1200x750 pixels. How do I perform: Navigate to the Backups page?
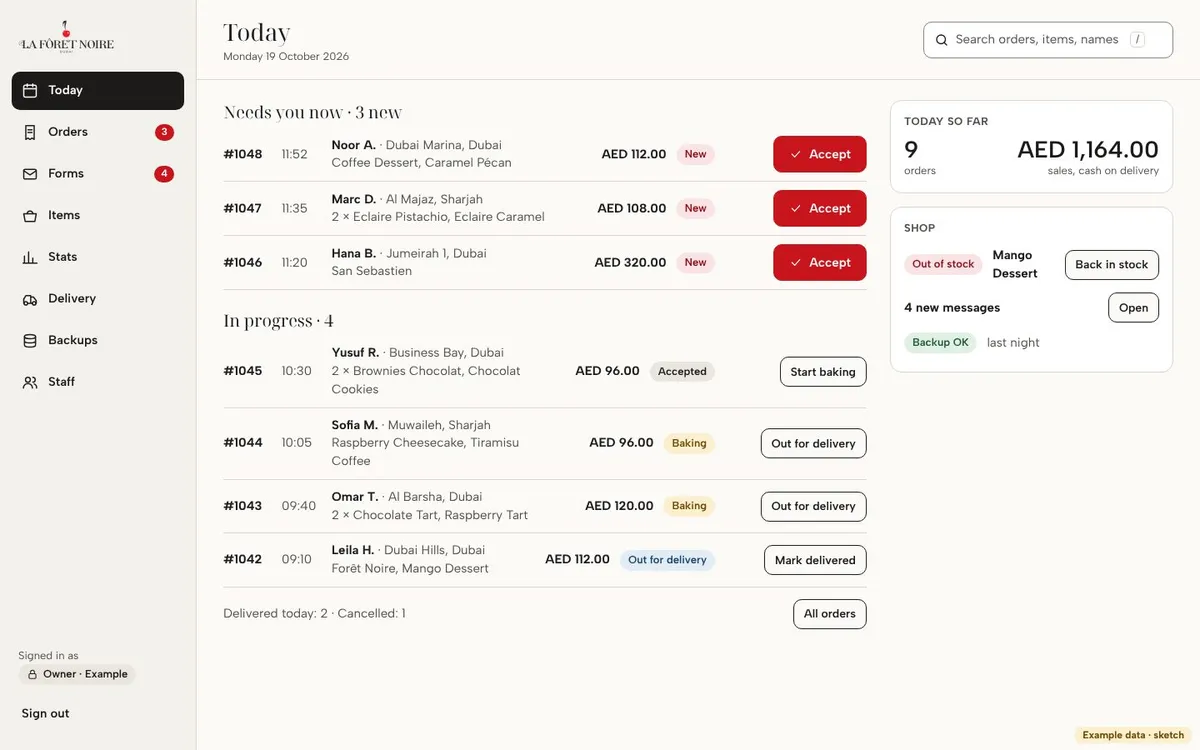(98, 341)
